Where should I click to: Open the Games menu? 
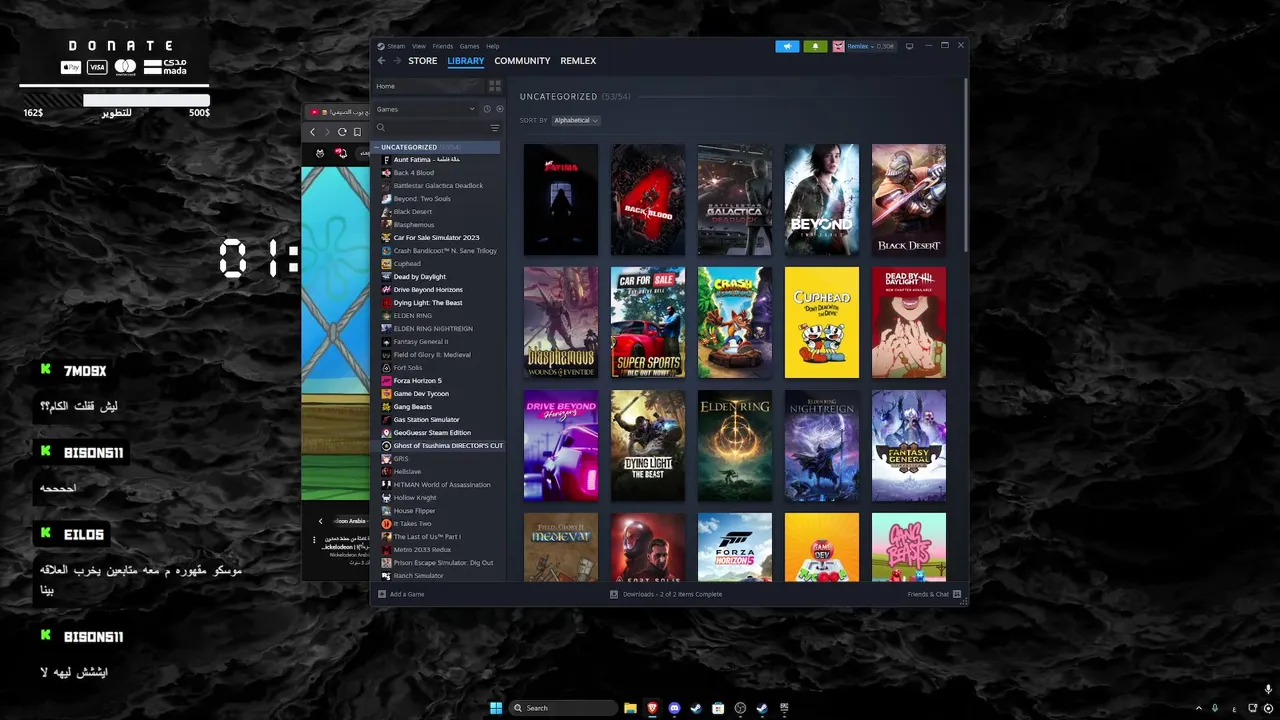pyautogui.click(x=469, y=46)
